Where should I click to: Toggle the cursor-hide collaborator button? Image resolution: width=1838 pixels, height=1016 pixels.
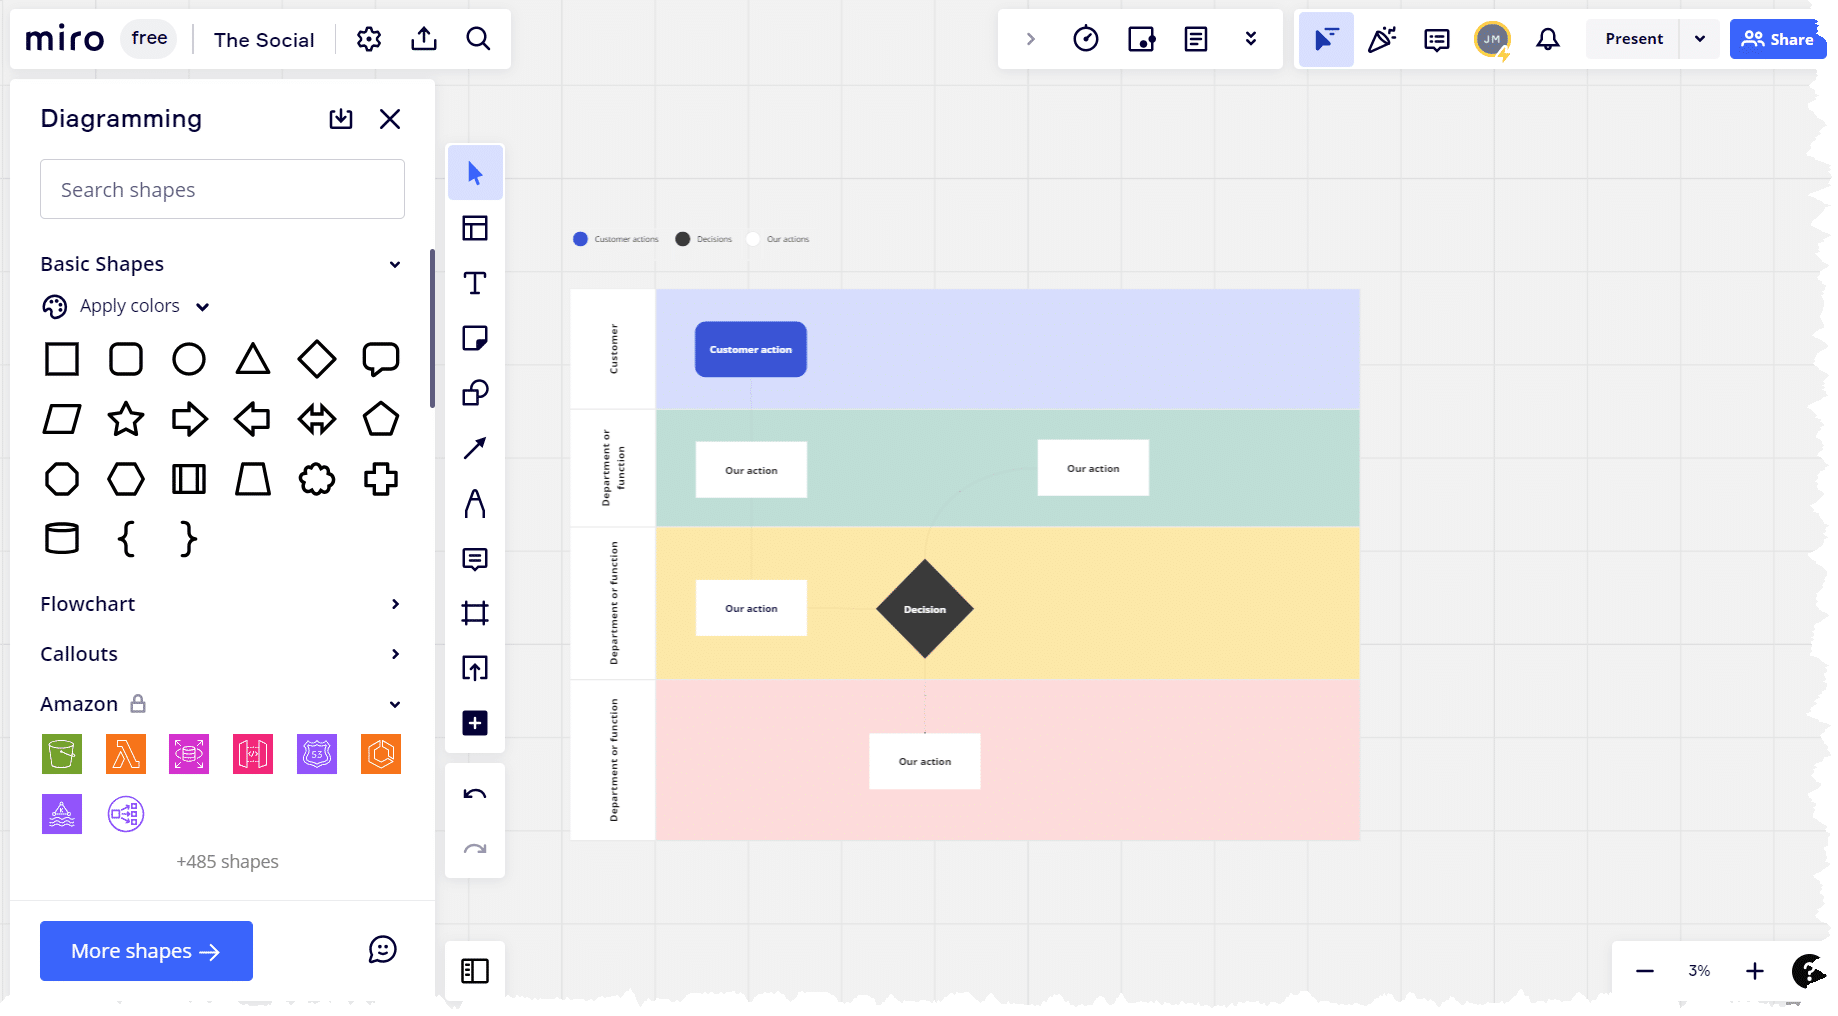pyautogui.click(x=1326, y=39)
